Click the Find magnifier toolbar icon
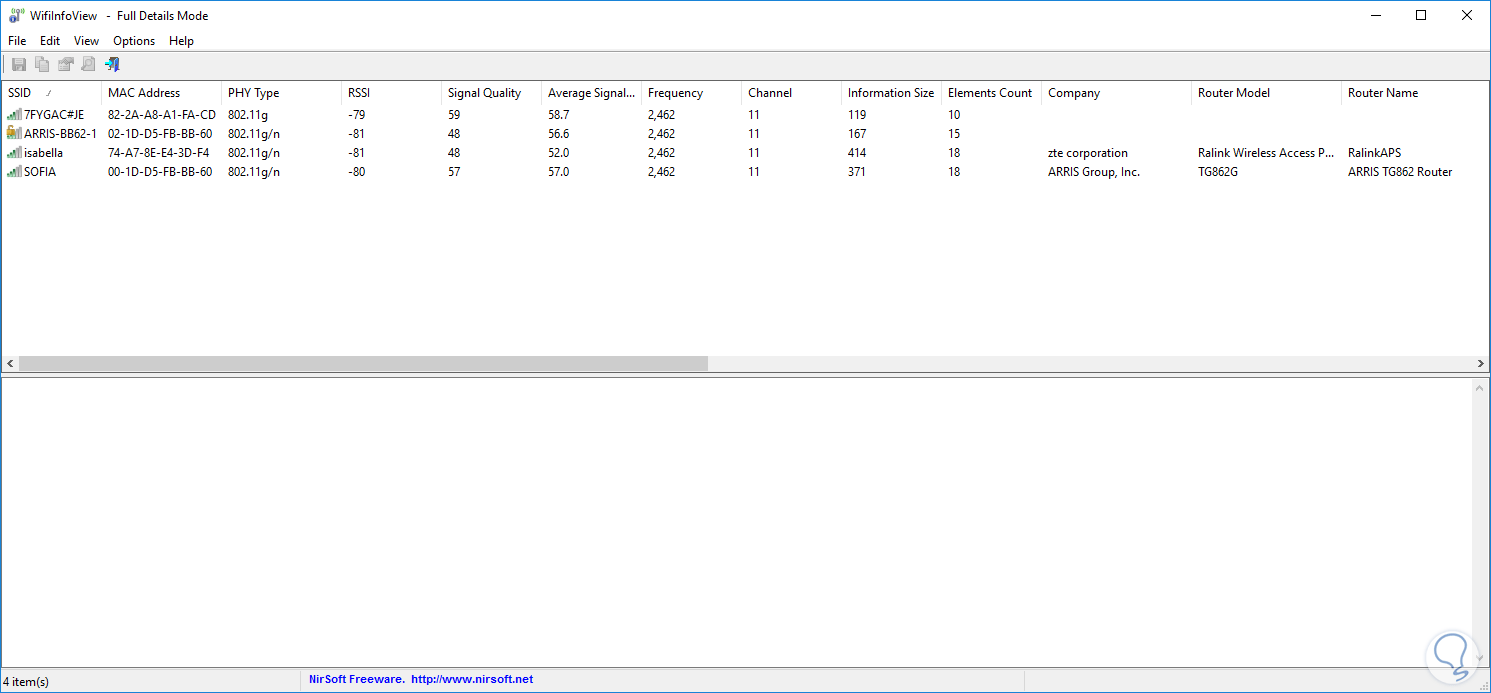1491x693 pixels. 88,65
